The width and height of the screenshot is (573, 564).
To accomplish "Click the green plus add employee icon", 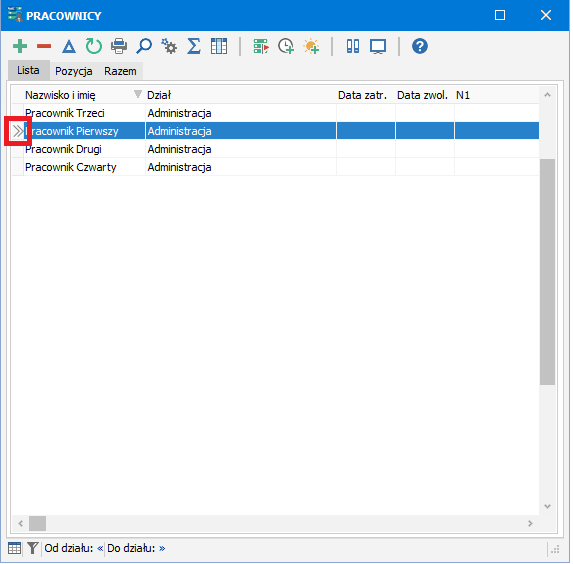I will pos(20,46).
